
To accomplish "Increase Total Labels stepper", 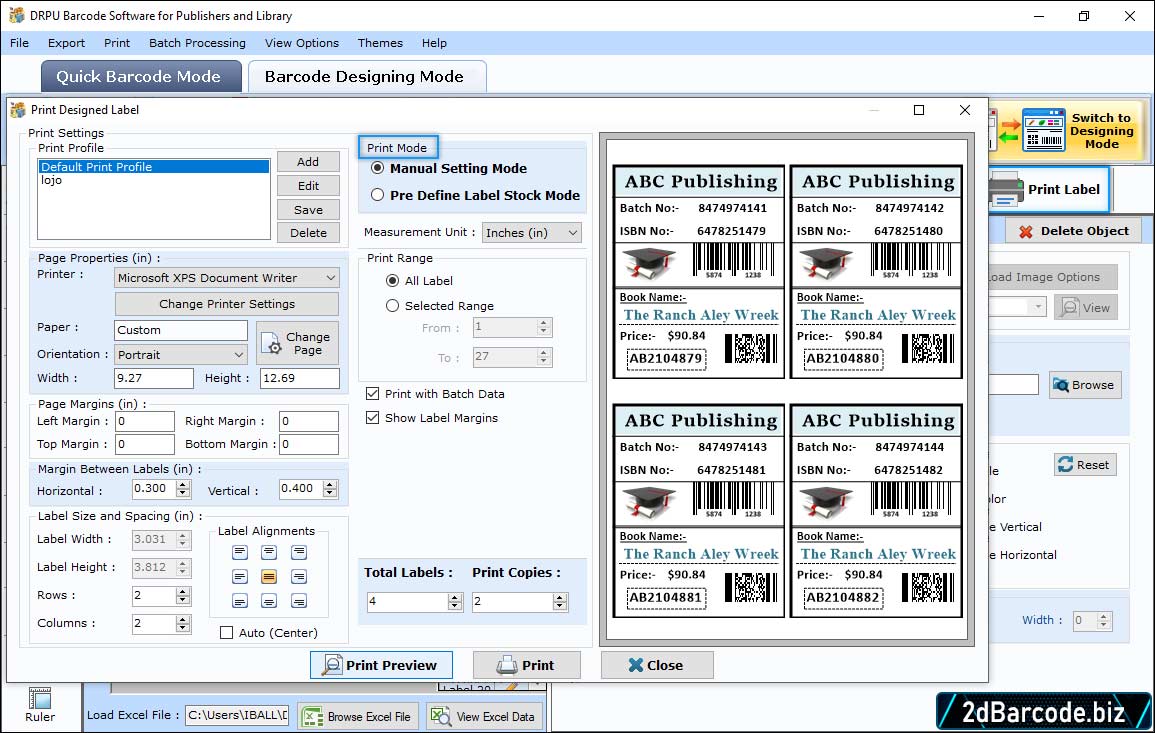I will [x=455, y=597].
